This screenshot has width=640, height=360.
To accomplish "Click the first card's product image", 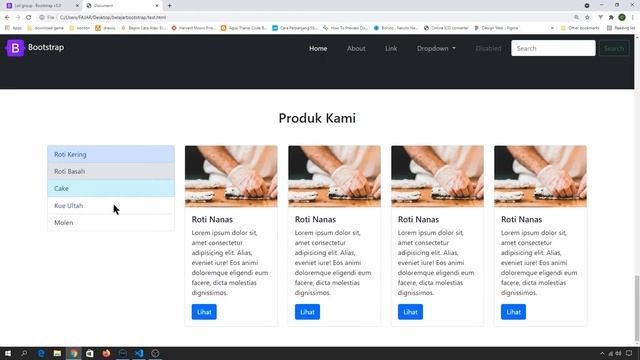I will click(231, 176).
